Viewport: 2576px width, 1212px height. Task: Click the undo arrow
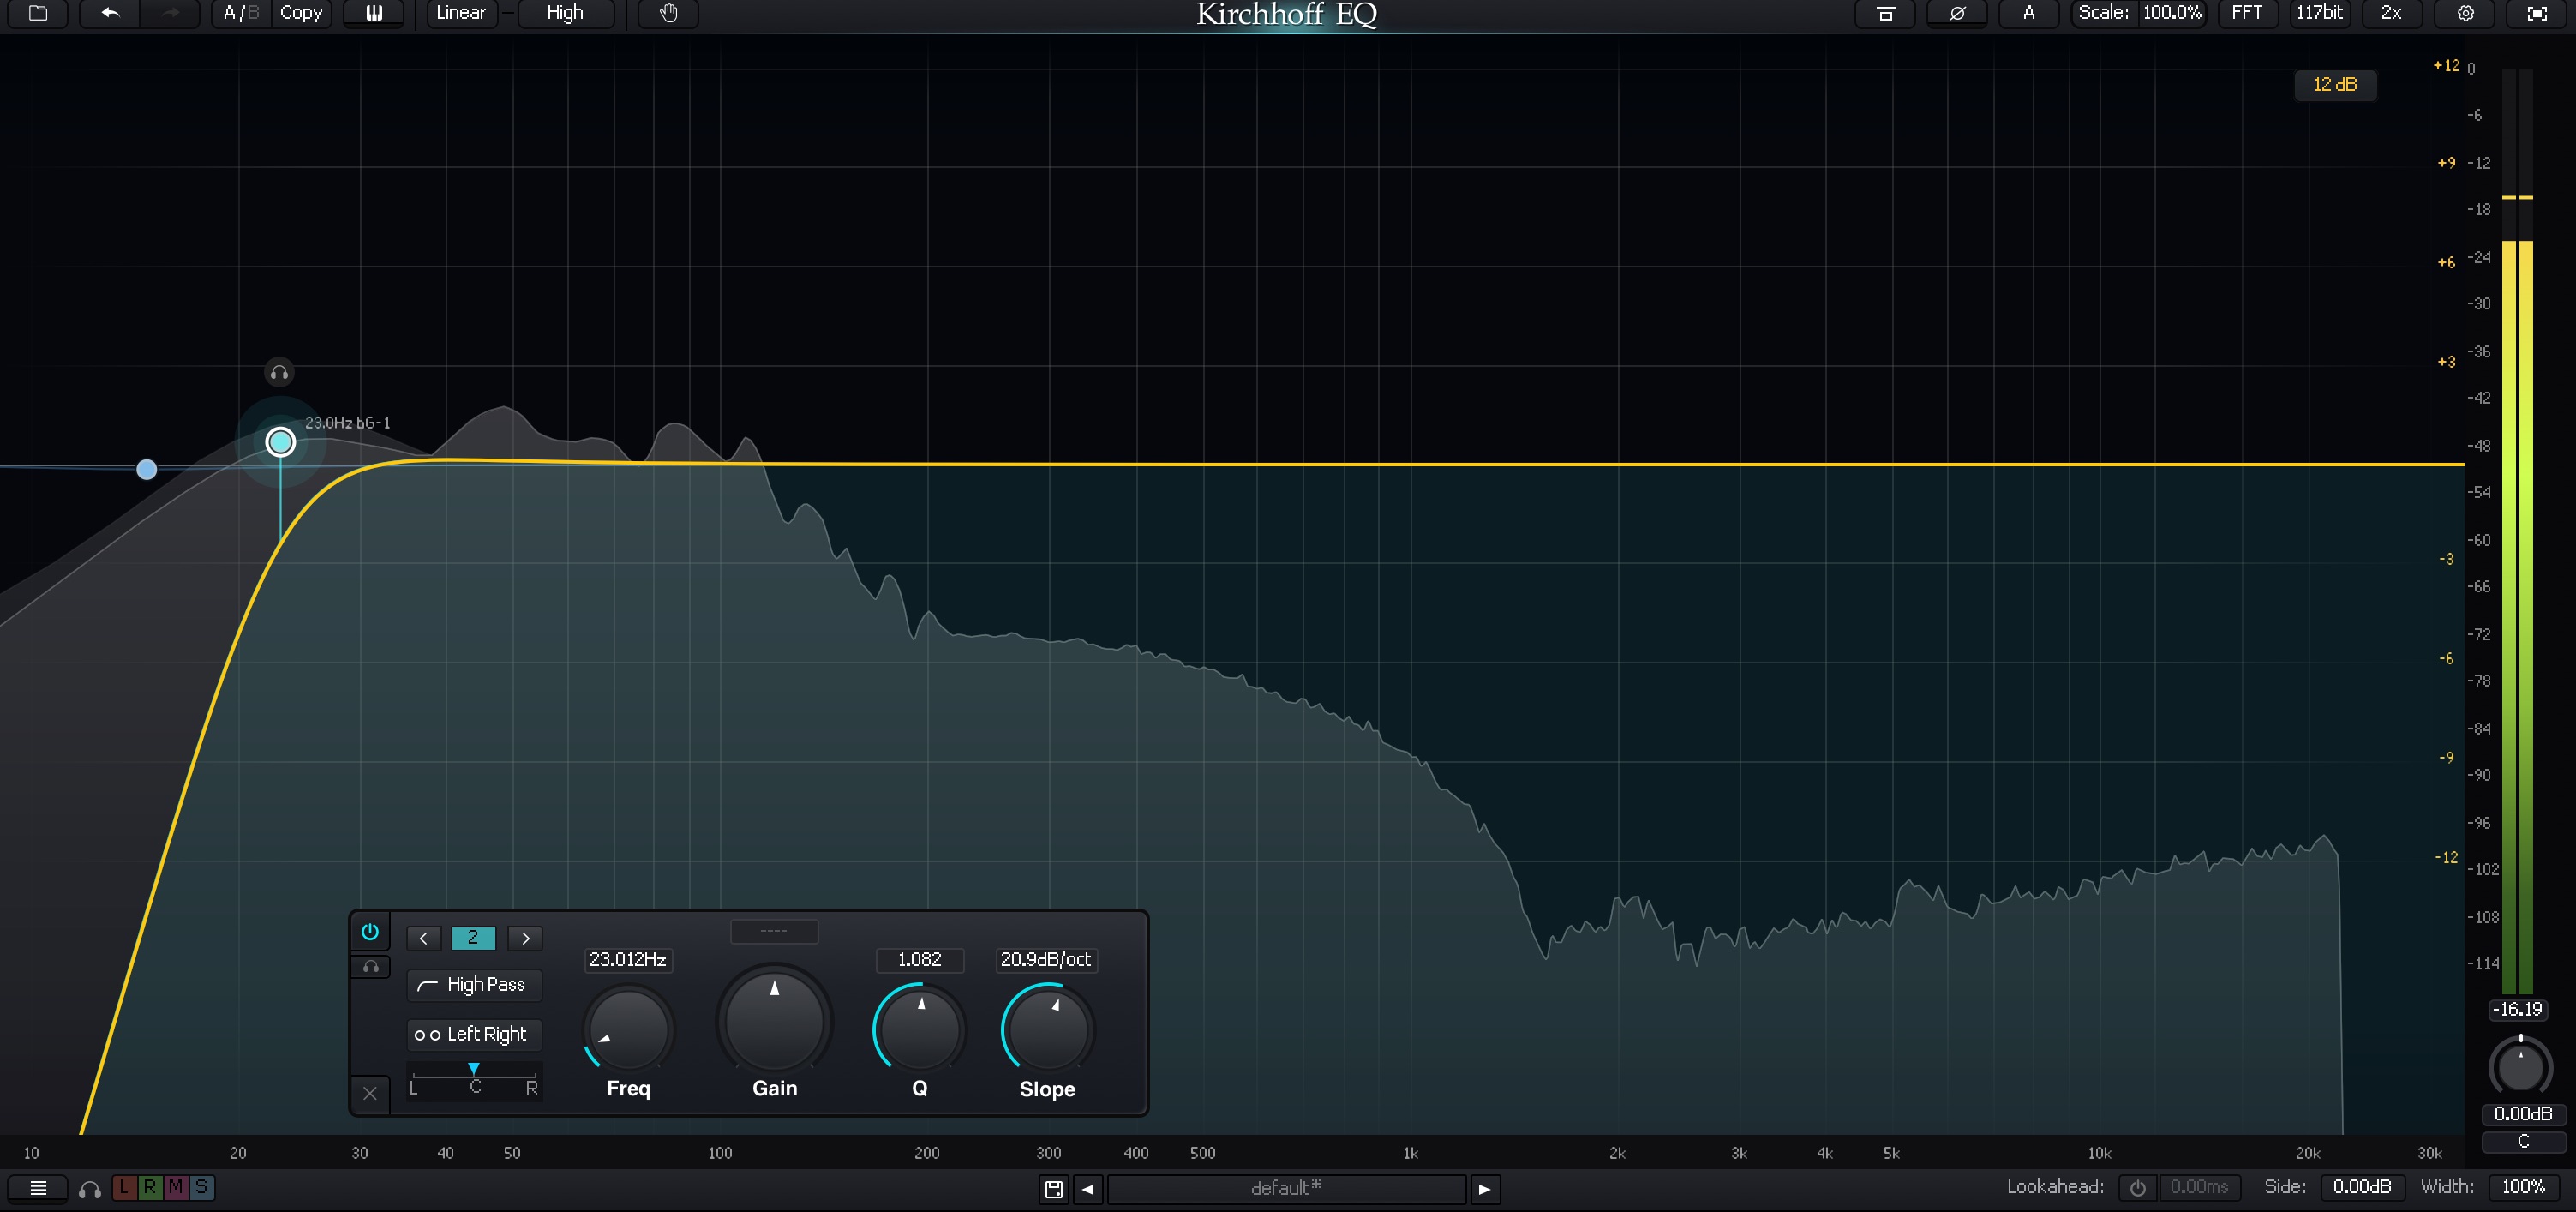(x=110, y=13)
